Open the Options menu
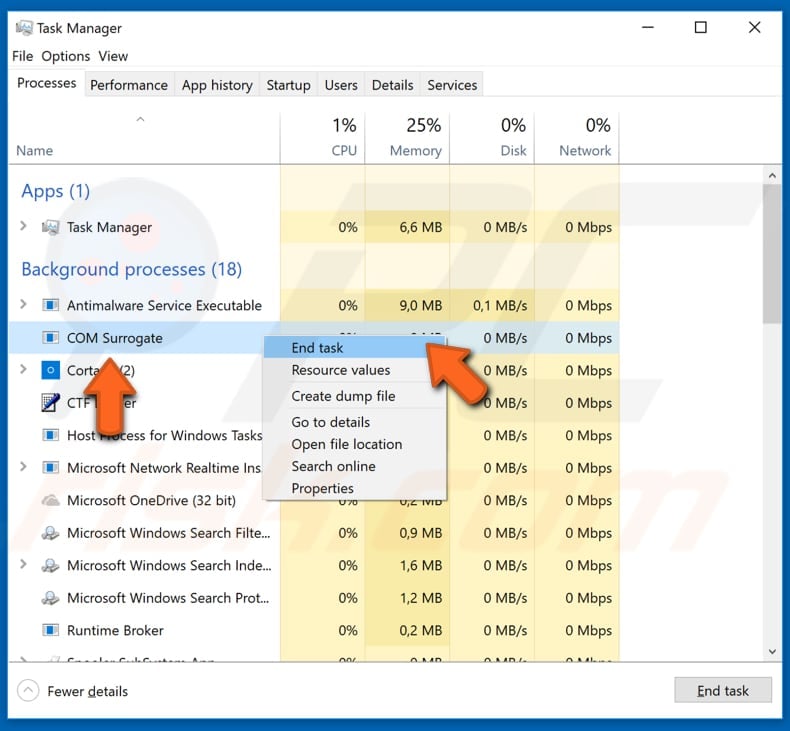The width and height of the screenshot is (790, 731). pos(65,56)
